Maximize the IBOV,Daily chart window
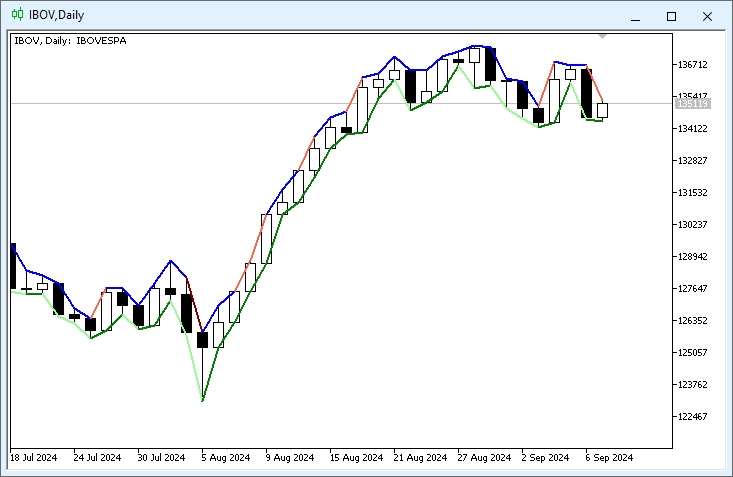The width and height of the screenshot is (733, 477). point(671,16)
